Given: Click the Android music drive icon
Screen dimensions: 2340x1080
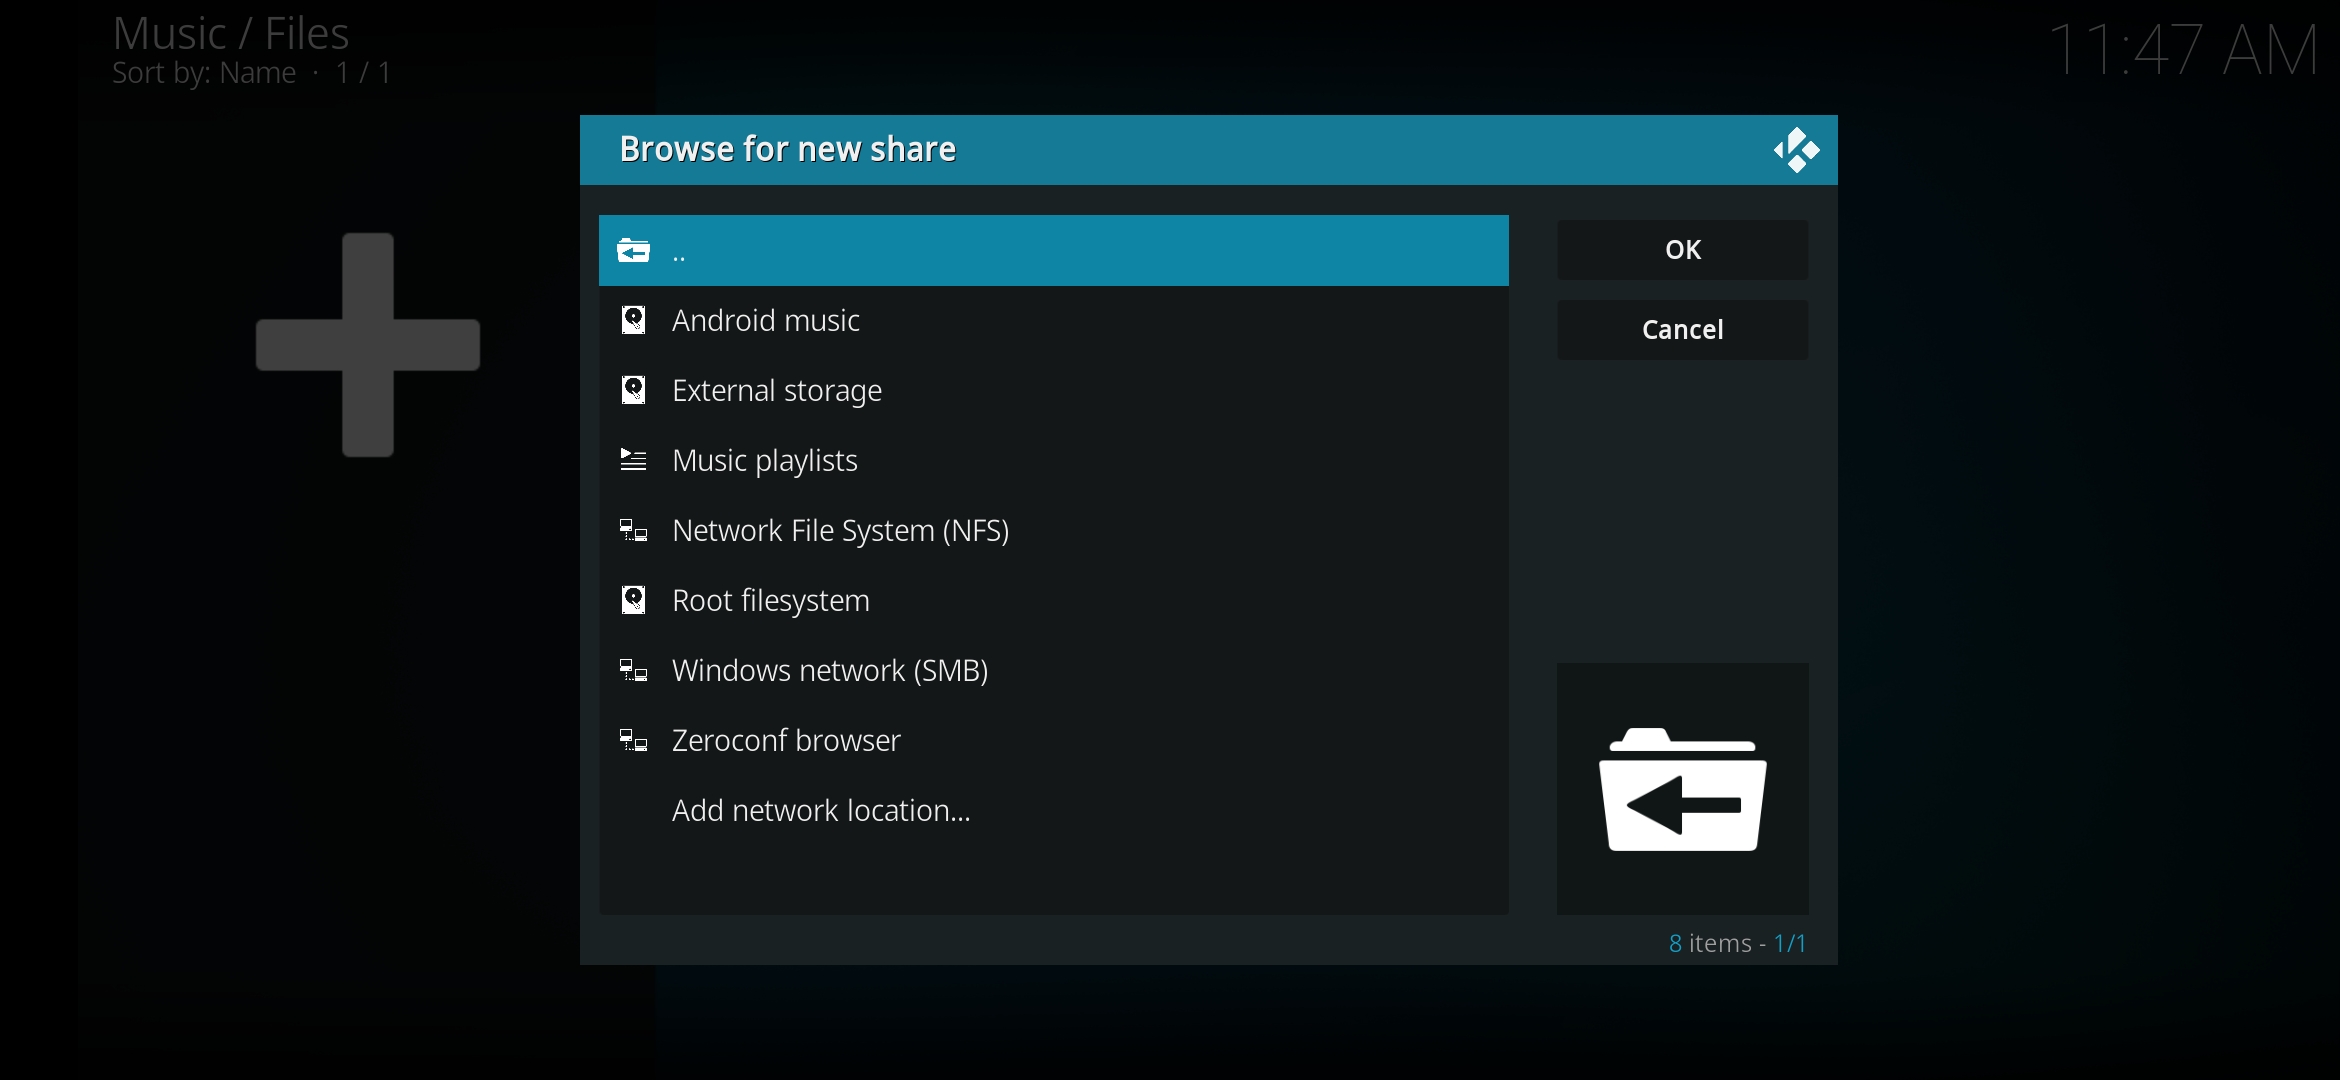Looking at the screenshot, I should [634, 321].
